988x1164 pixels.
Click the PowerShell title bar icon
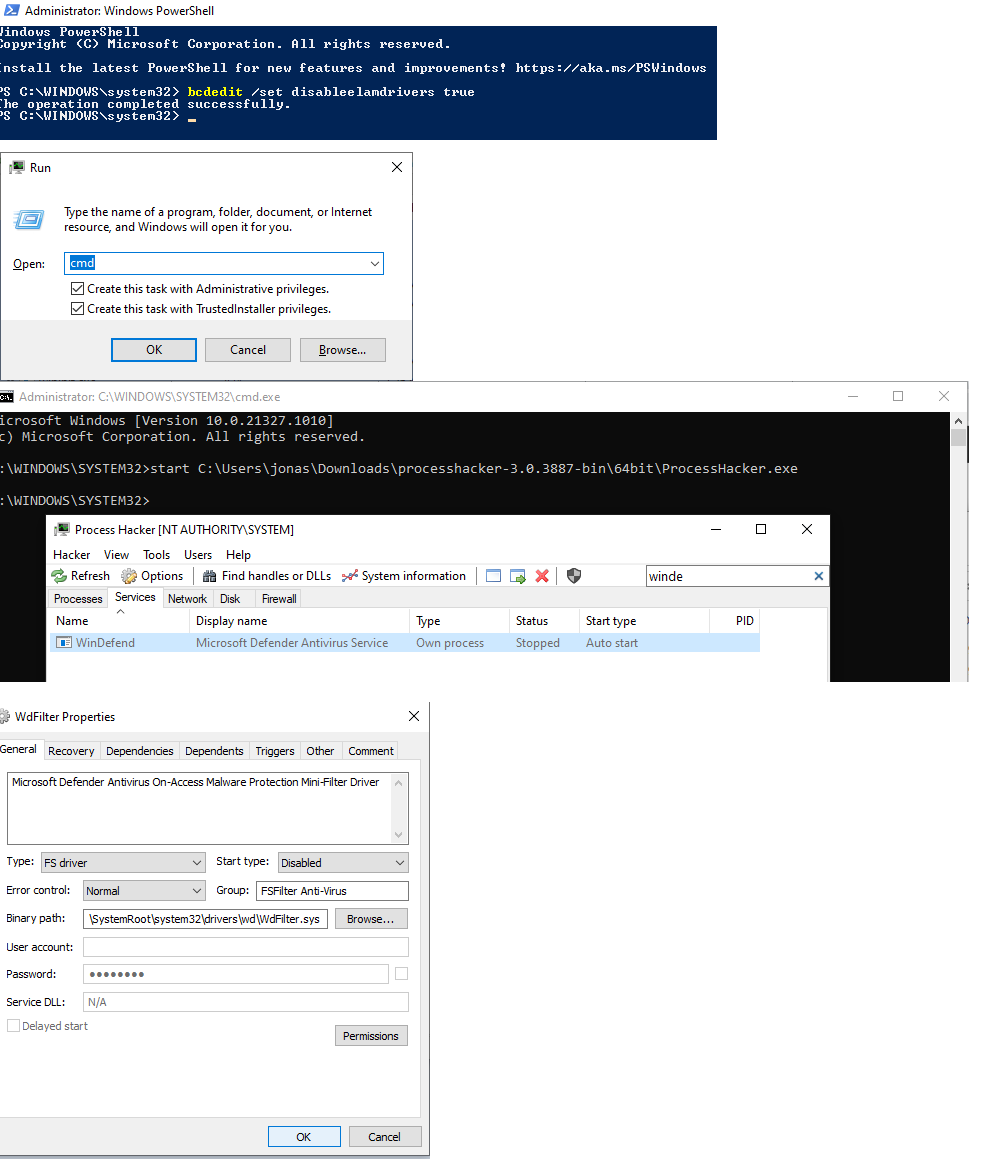[11, 10]
